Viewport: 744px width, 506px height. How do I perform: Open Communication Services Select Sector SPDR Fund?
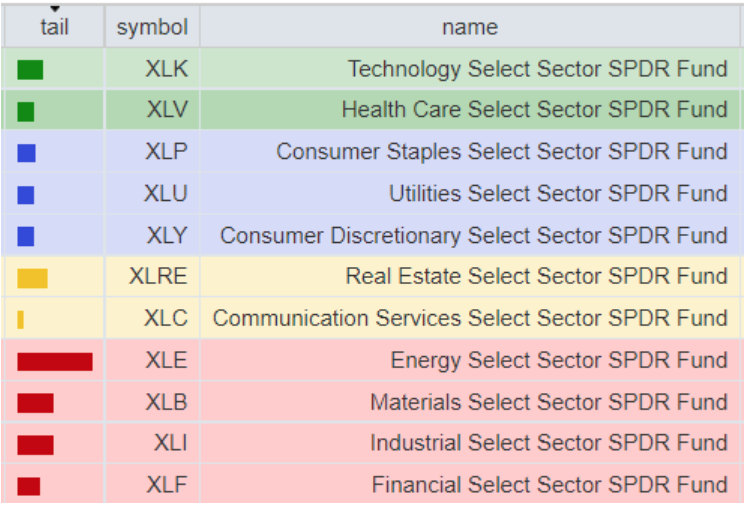click(x=470, y=319)
